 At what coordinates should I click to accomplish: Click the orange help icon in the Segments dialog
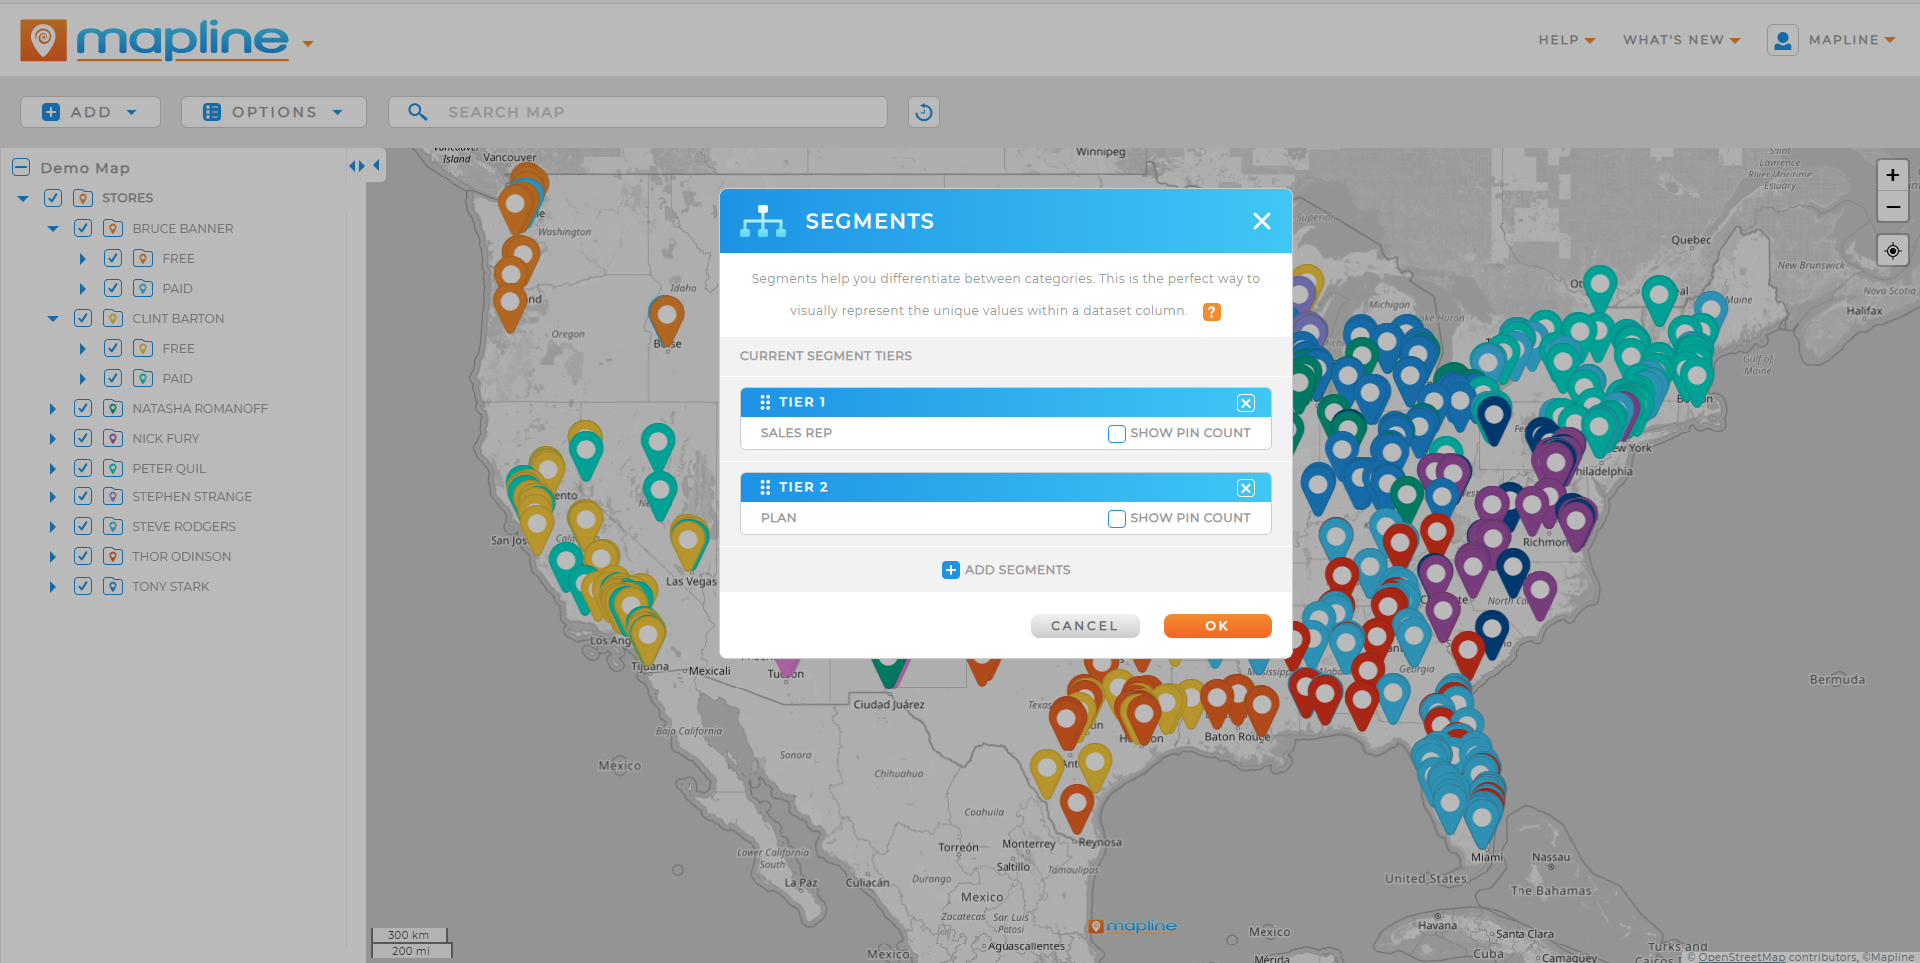pos(1211,311)
